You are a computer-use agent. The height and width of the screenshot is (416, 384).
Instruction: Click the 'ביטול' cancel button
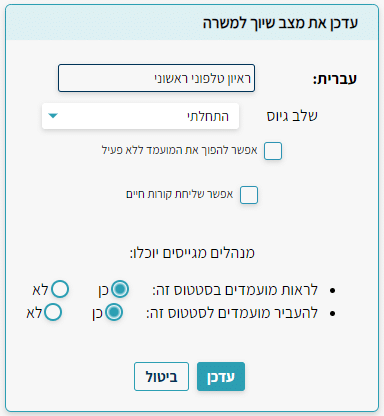161,377
